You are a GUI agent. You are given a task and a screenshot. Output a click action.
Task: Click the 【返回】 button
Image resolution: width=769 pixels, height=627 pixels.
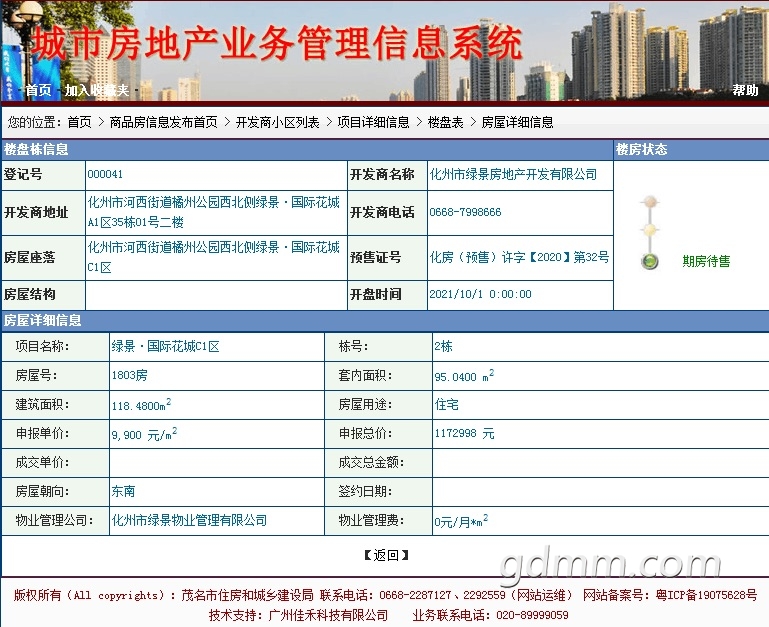coord(386,555)
